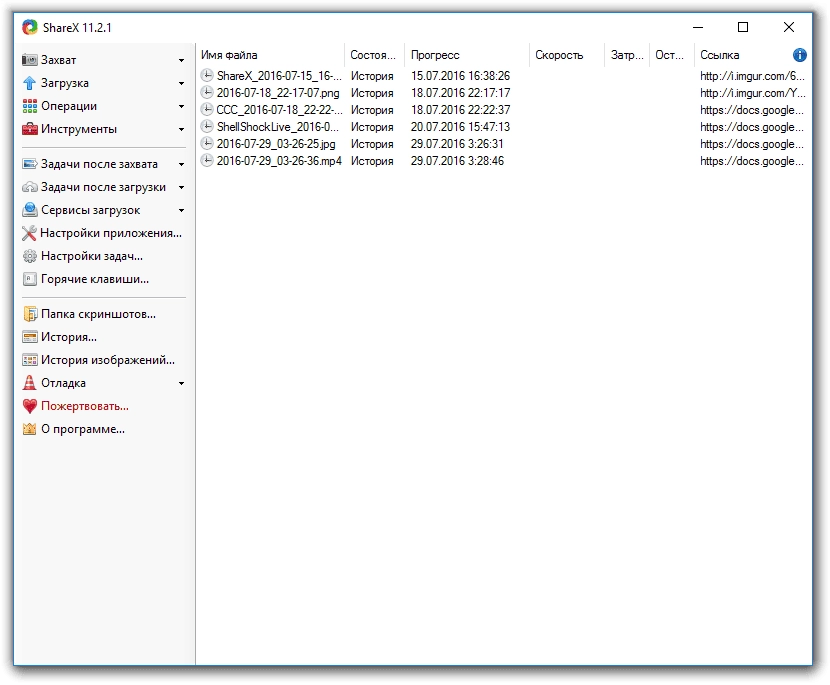Click the История изображений thumbnail icon
830x685 pixels.
tap(30, 360)
